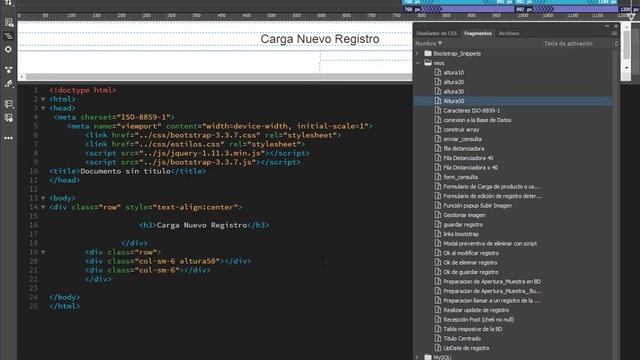The image size is (640, 360).
Task: Click the format source code icon
Action: click(x=9, y=84)
